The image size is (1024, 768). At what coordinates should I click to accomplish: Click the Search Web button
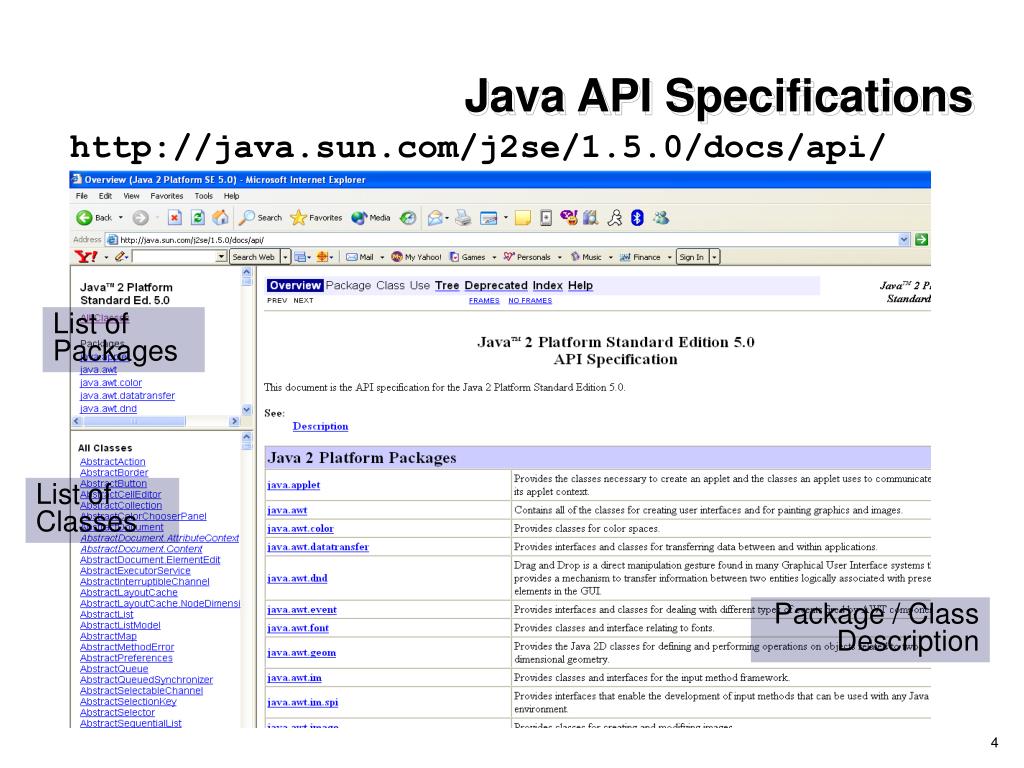(x=254, y=257)
